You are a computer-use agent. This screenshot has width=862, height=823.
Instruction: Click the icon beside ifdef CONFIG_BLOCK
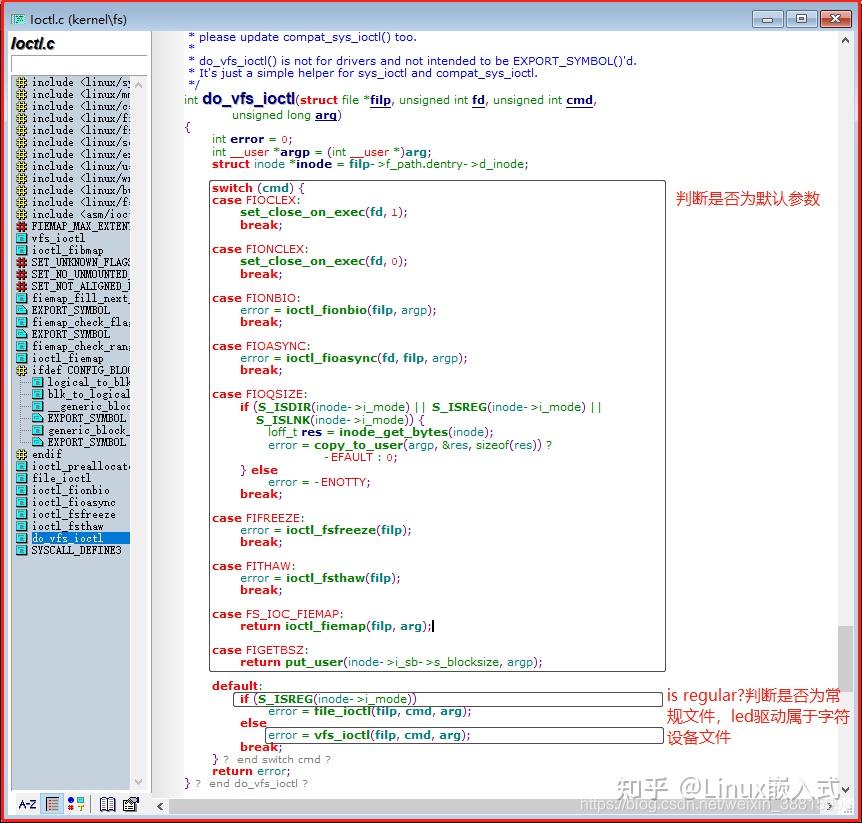click(22, 371)
